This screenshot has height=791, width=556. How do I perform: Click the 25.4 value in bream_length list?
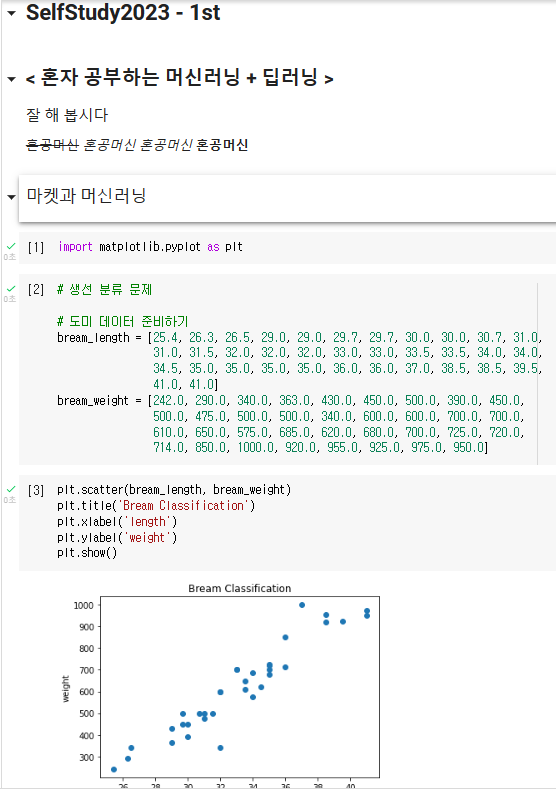coord(165,337)
